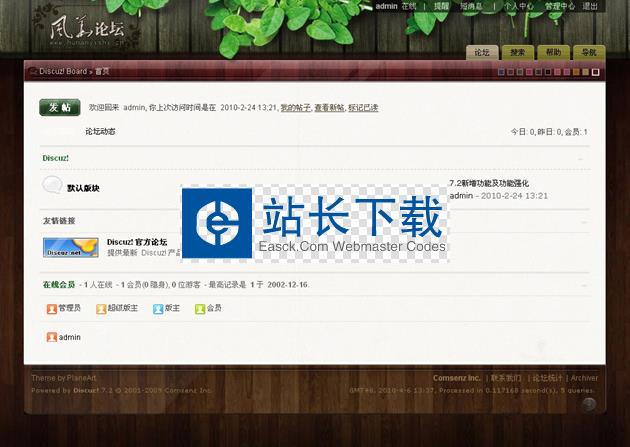Open the 管理中心 admin center link
630x447 pixels.
tap(559, 6)
